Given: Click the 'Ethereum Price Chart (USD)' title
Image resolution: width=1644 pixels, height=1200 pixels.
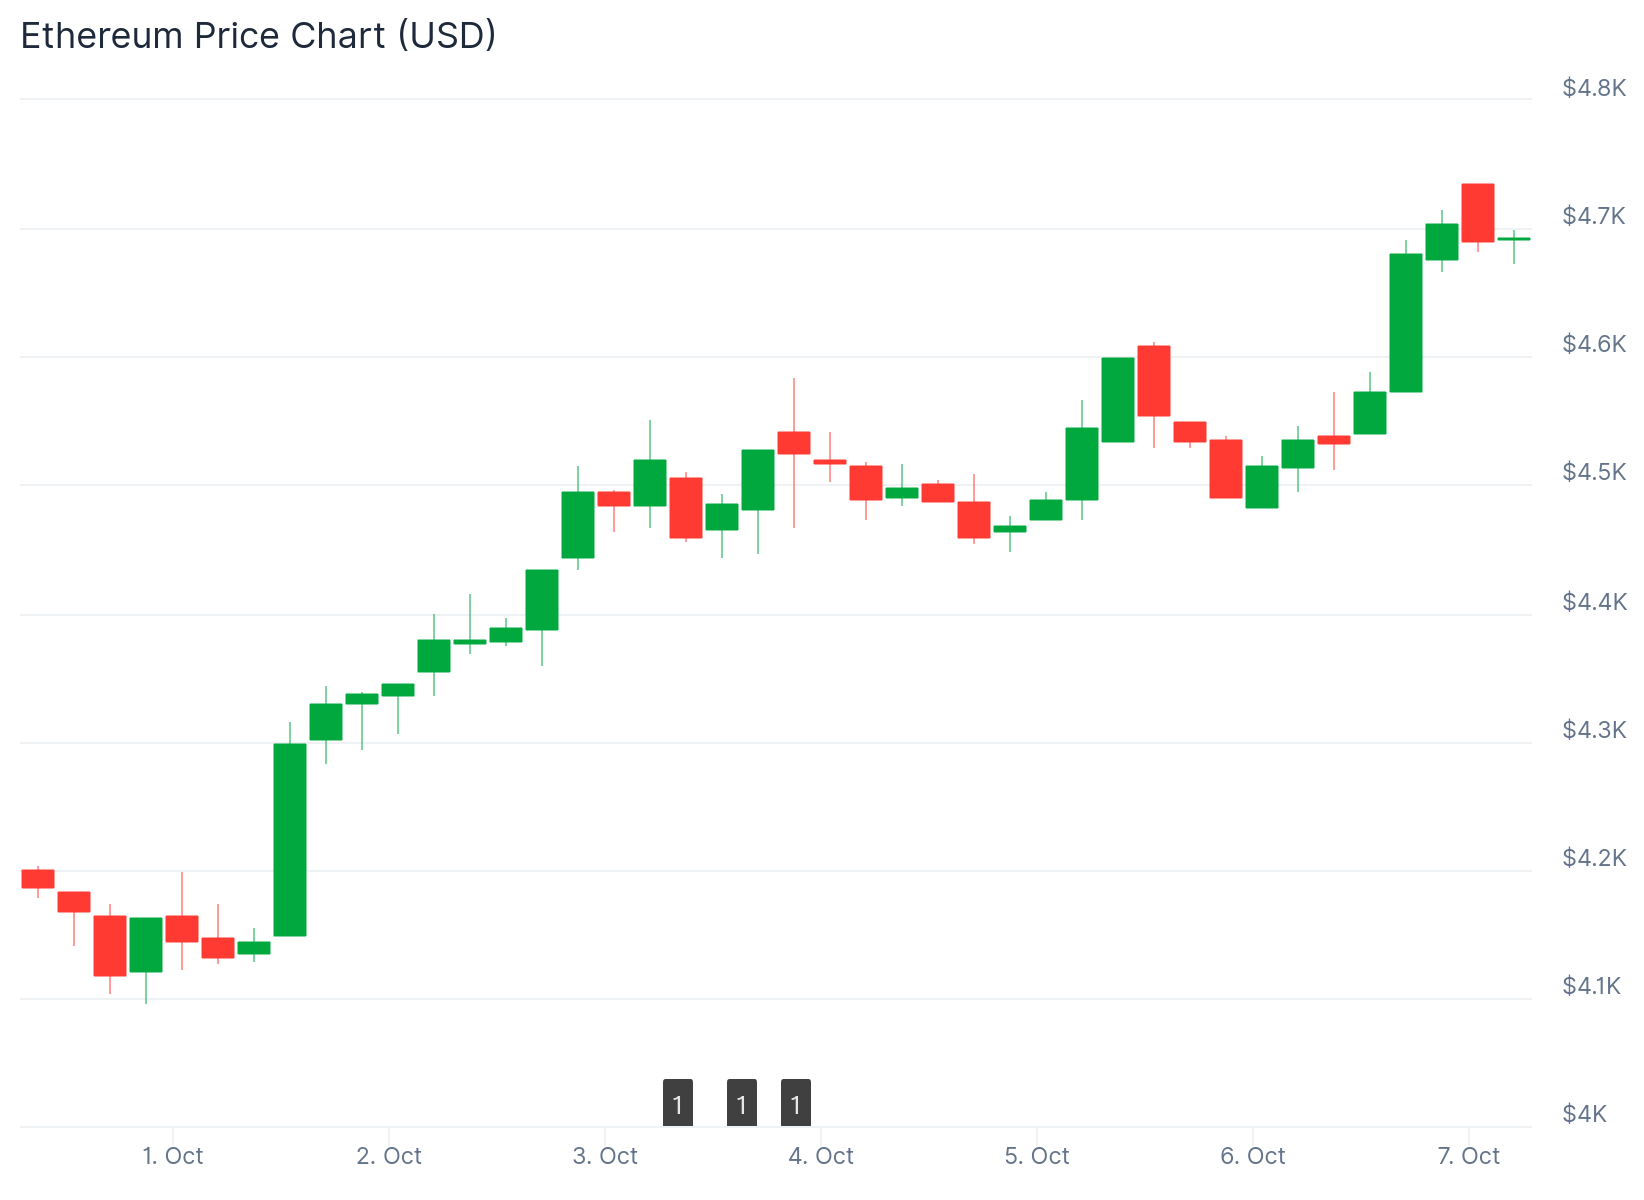Looking at the screenshot, I should (x=258, y=36).
